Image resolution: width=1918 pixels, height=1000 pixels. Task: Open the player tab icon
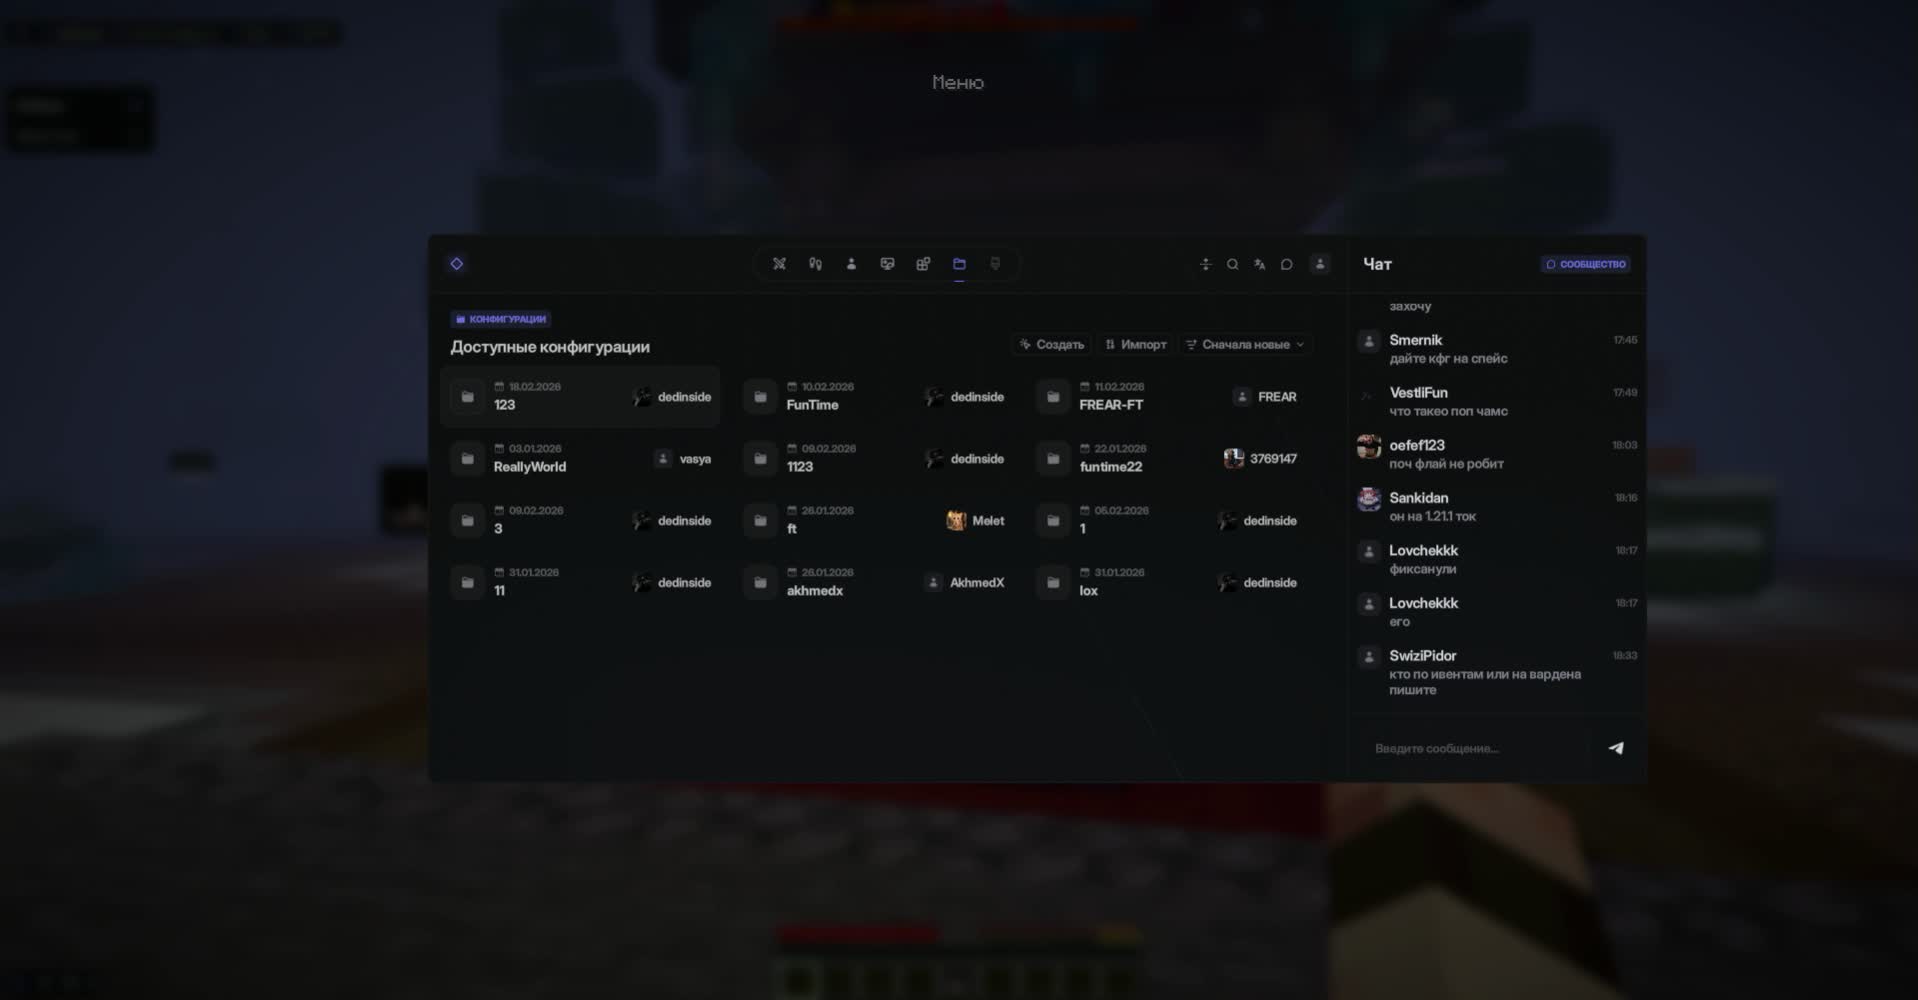[851, 264]
